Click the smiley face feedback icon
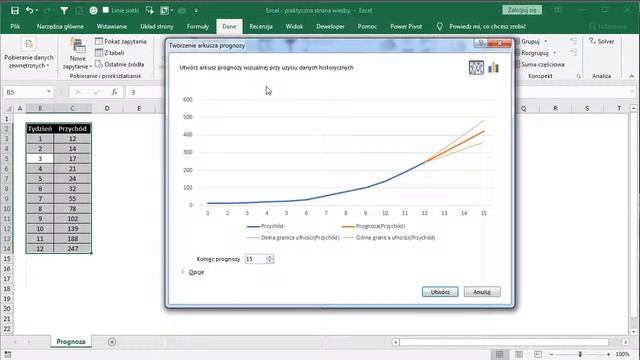This screenshot has width=640, height=360. click(93, 10)
